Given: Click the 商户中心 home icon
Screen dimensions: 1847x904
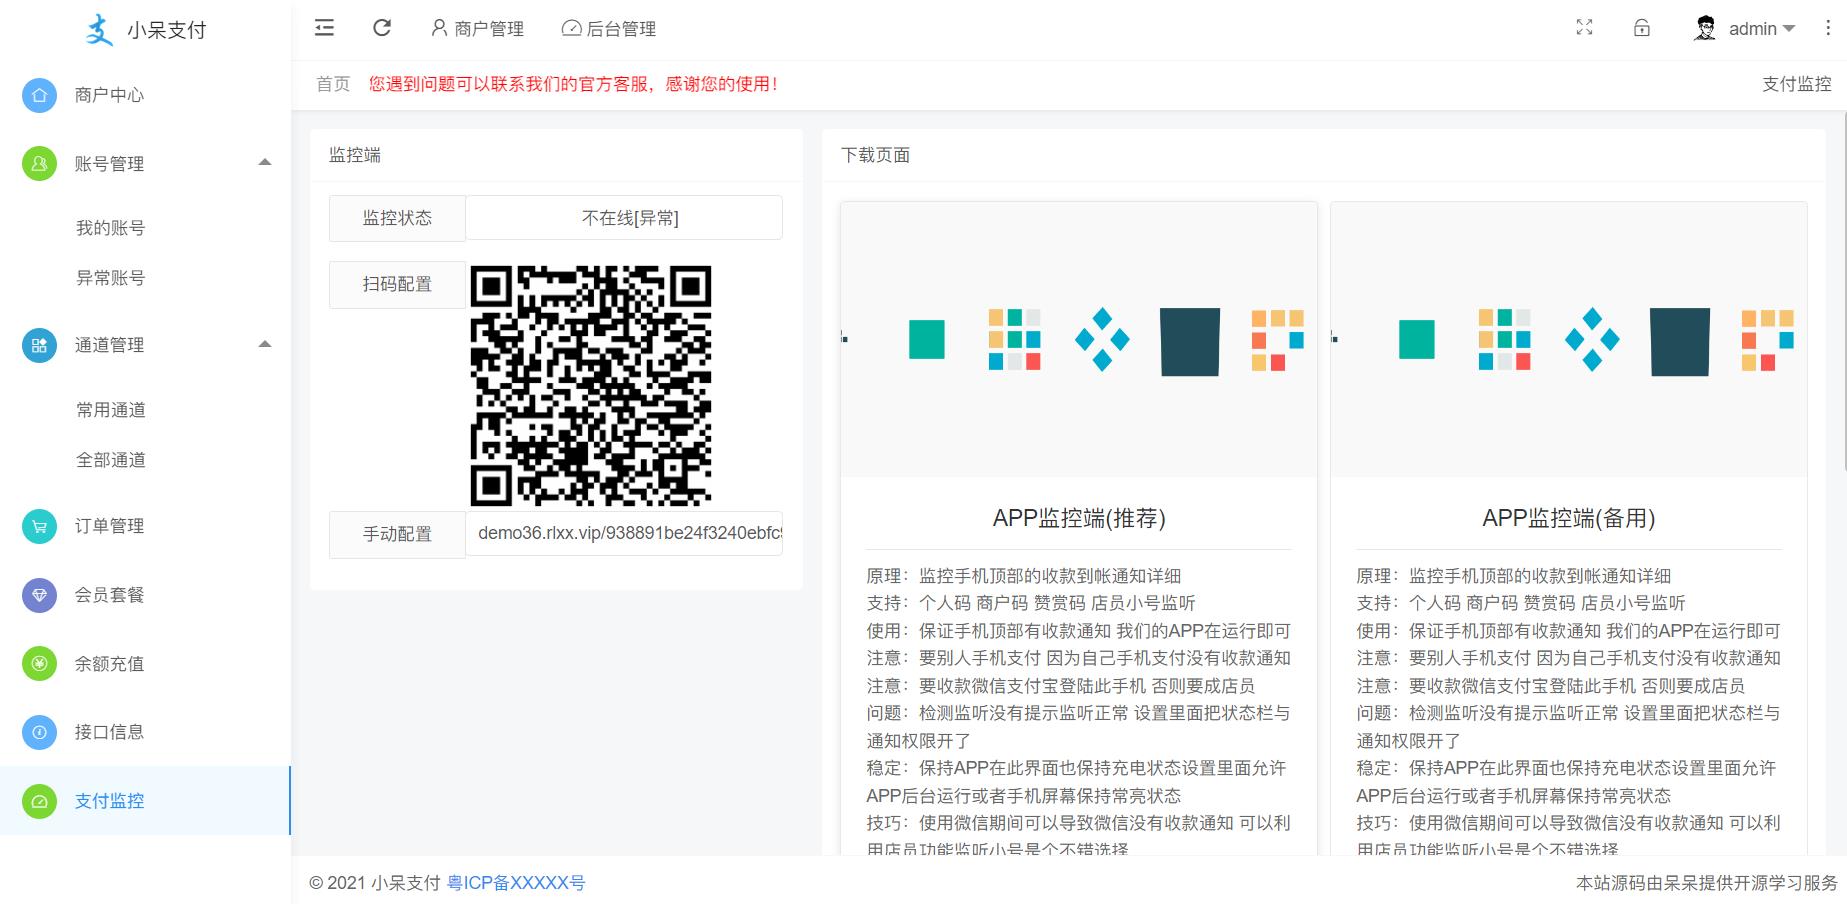Looking at the screenshot, I should (x=39, y=95).
